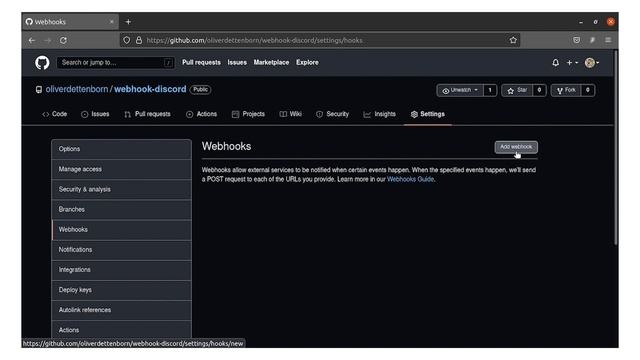Open the Projects tab

pyautogui.click(x=248, y=114)
